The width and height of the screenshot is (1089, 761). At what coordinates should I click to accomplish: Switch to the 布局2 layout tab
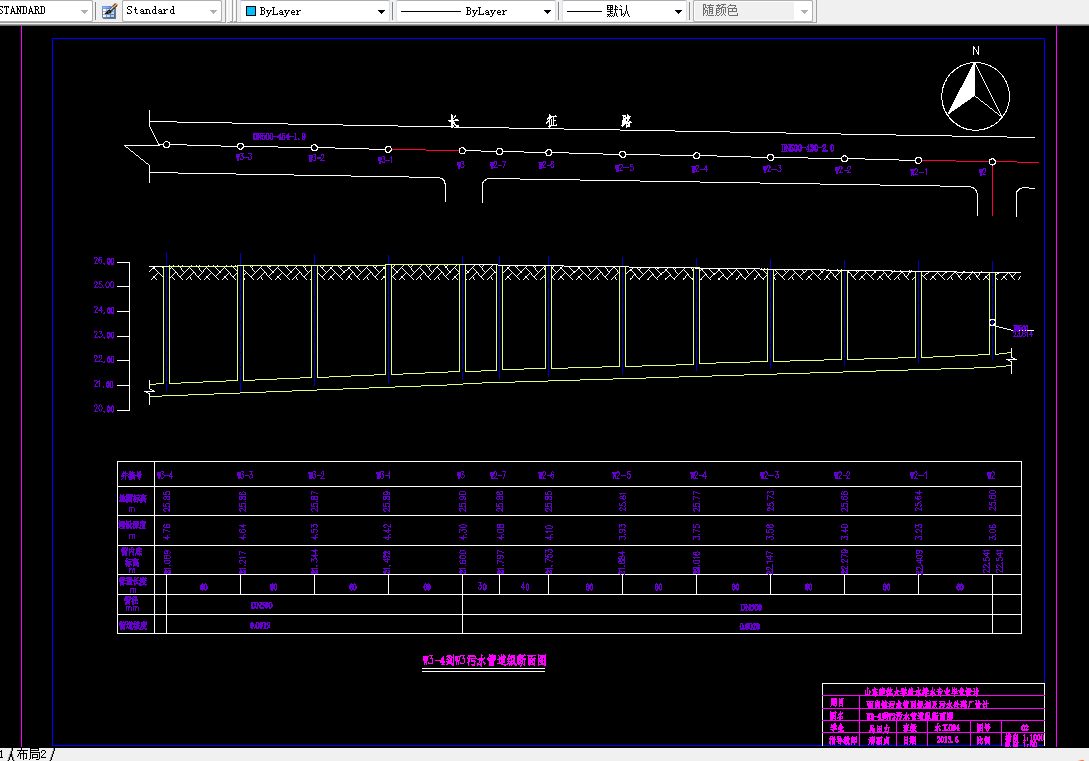[32, 754]
